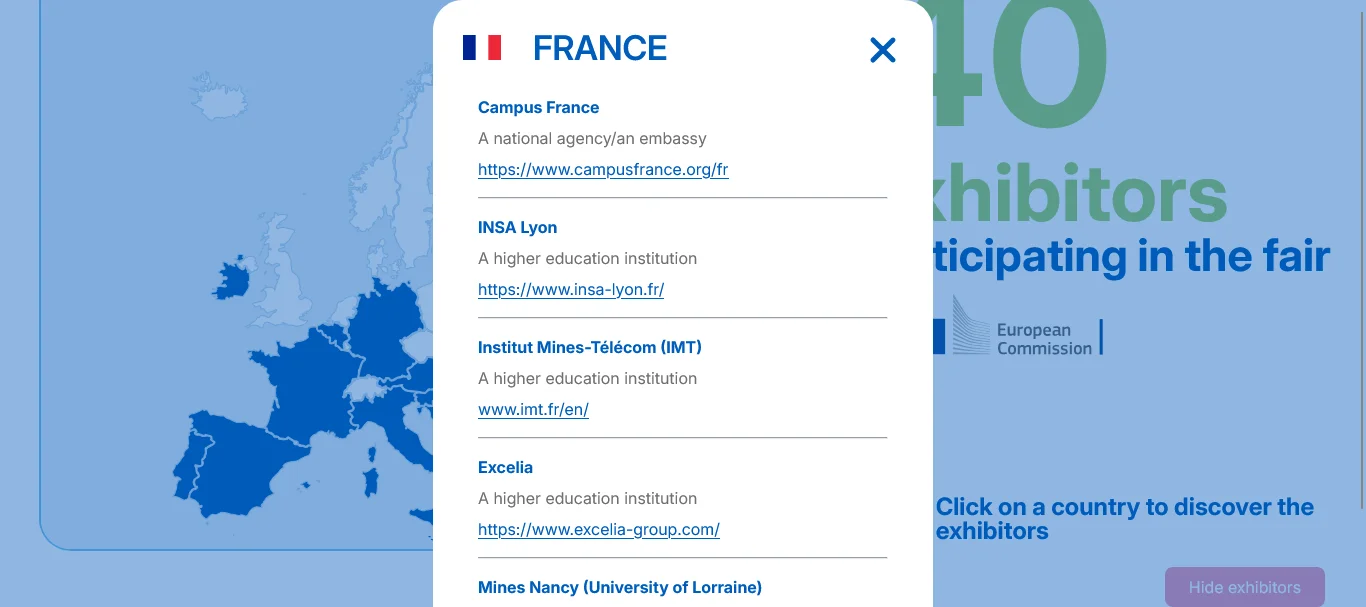Open the Campus France website link
The image size is (1366, 607).
[x=603, y=169]
